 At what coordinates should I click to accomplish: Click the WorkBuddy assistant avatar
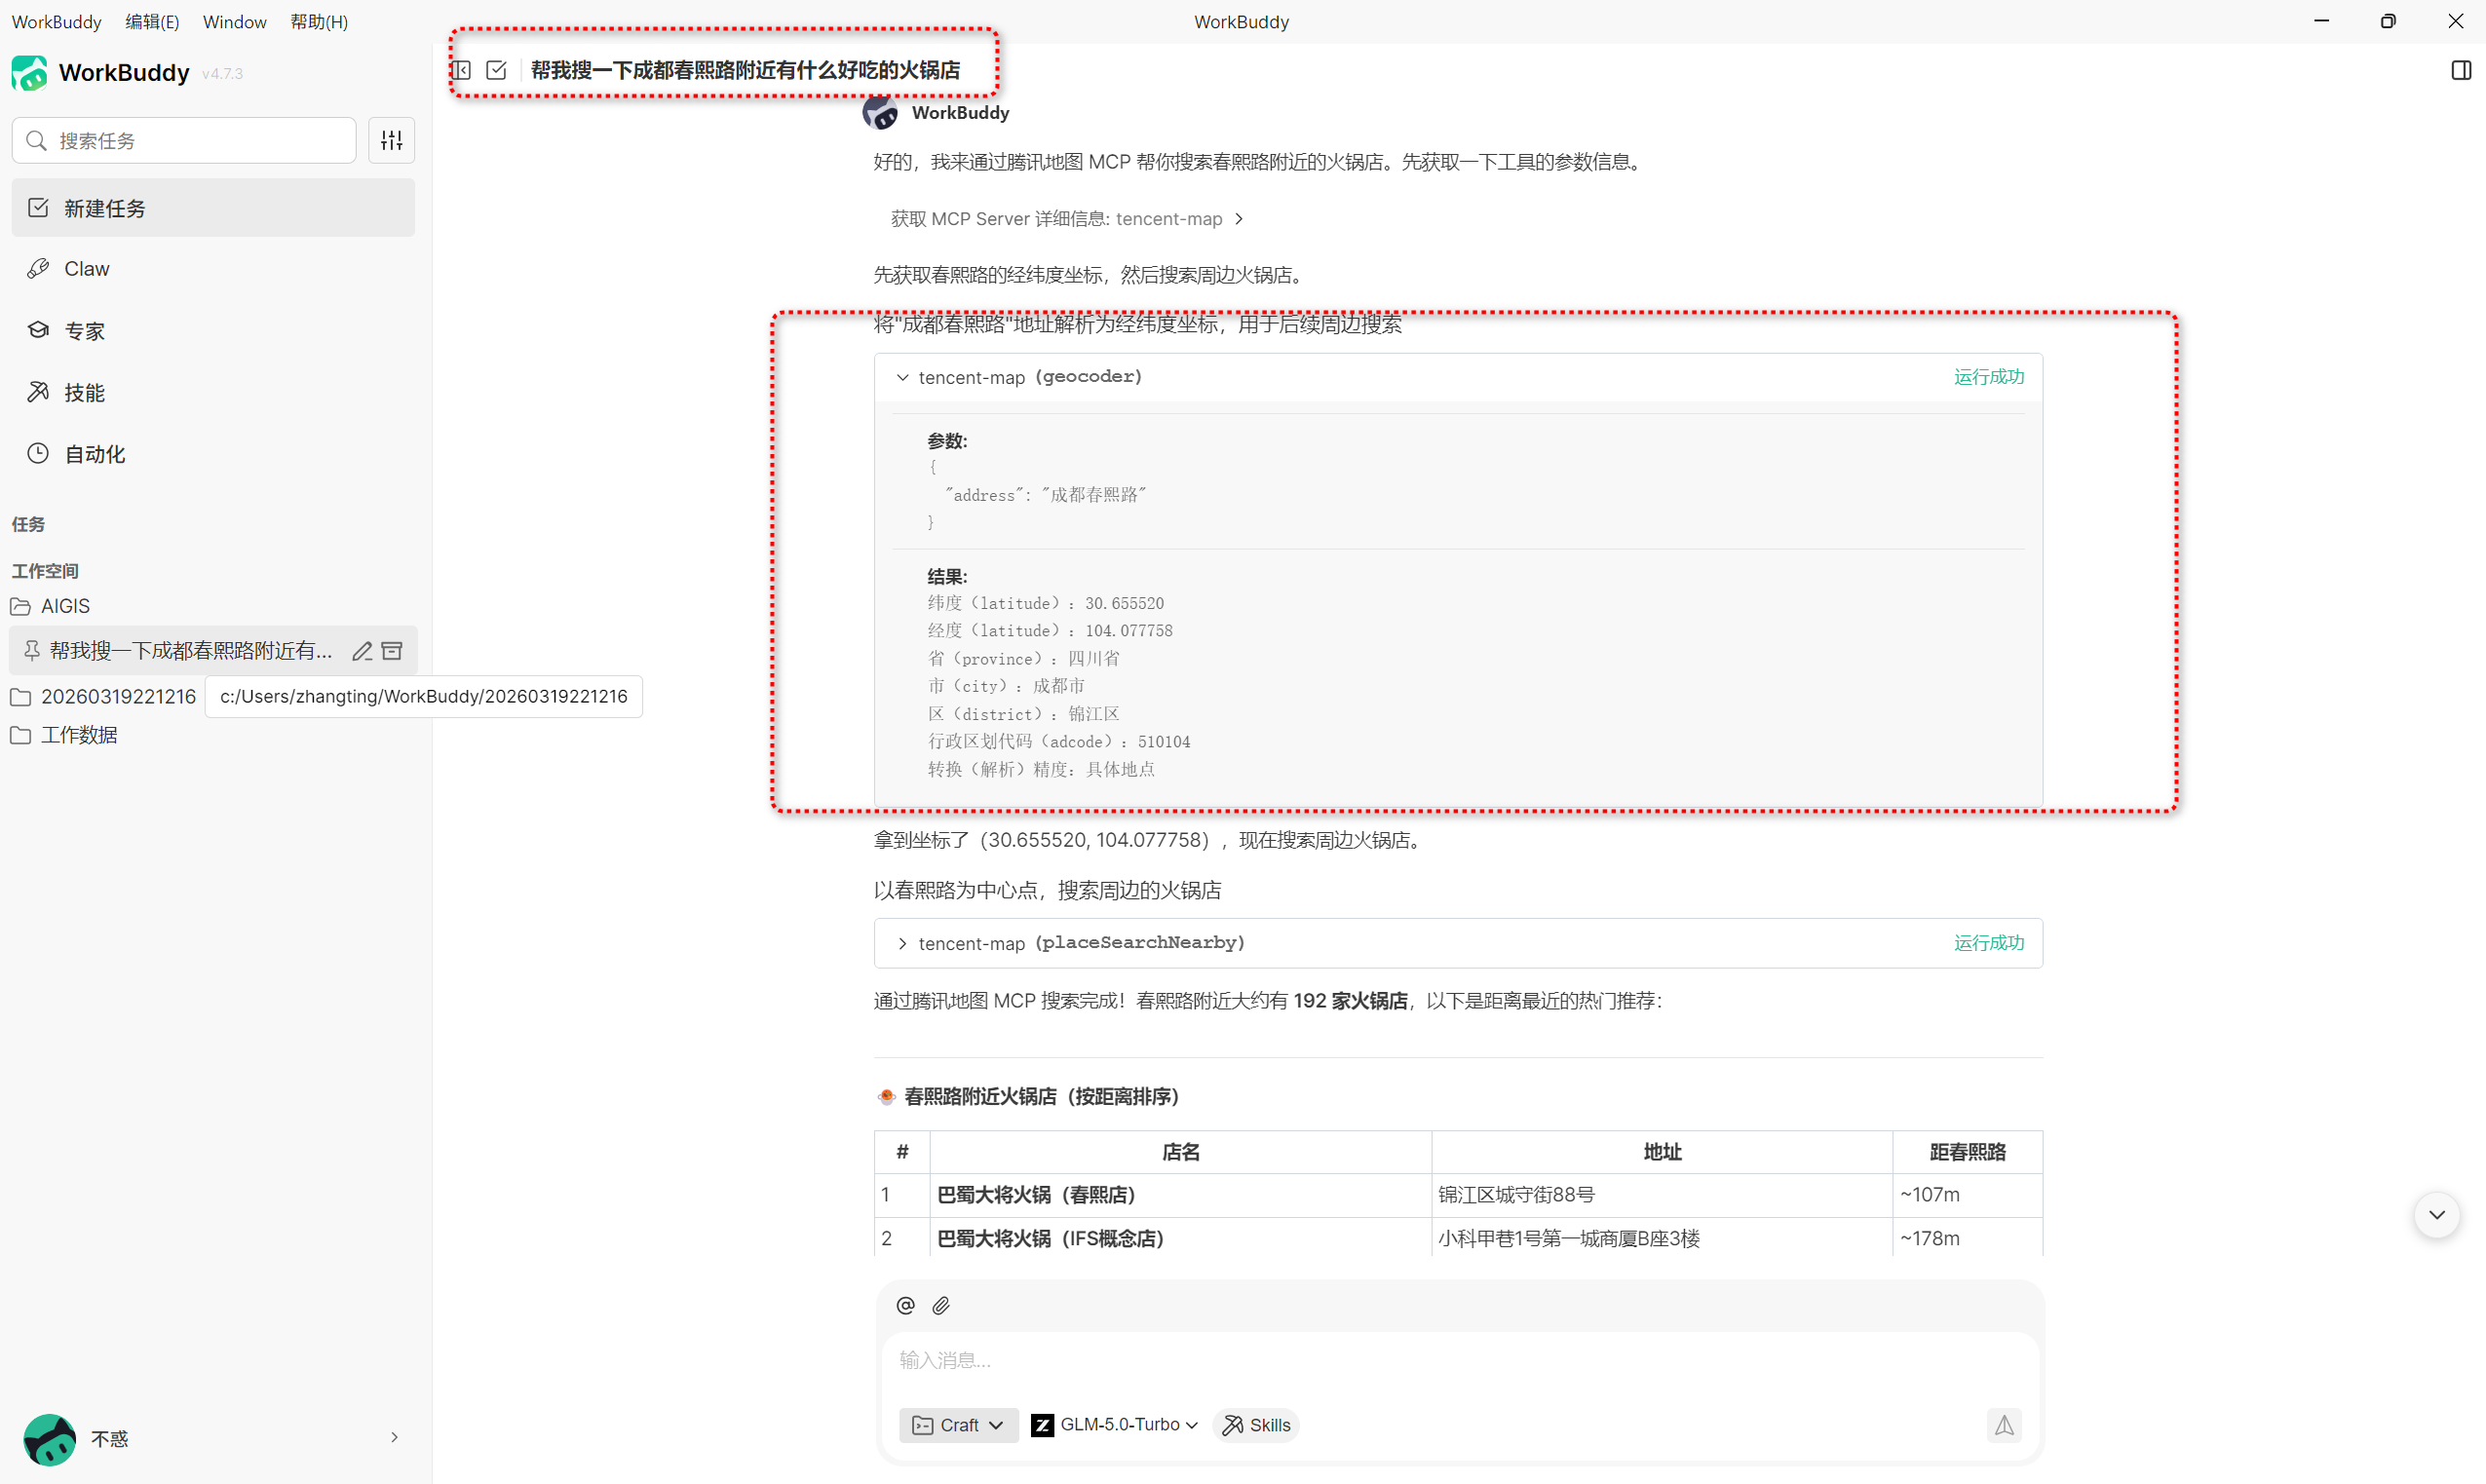tap(880, 113)
